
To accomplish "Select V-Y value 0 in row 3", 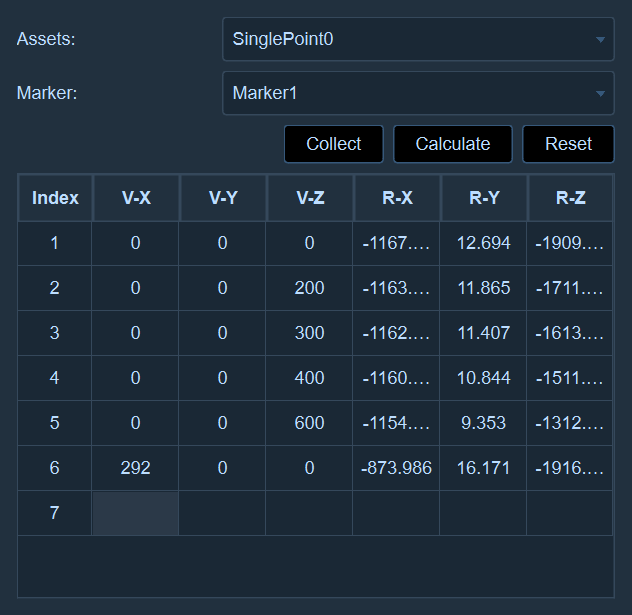I will coord(222,333).
